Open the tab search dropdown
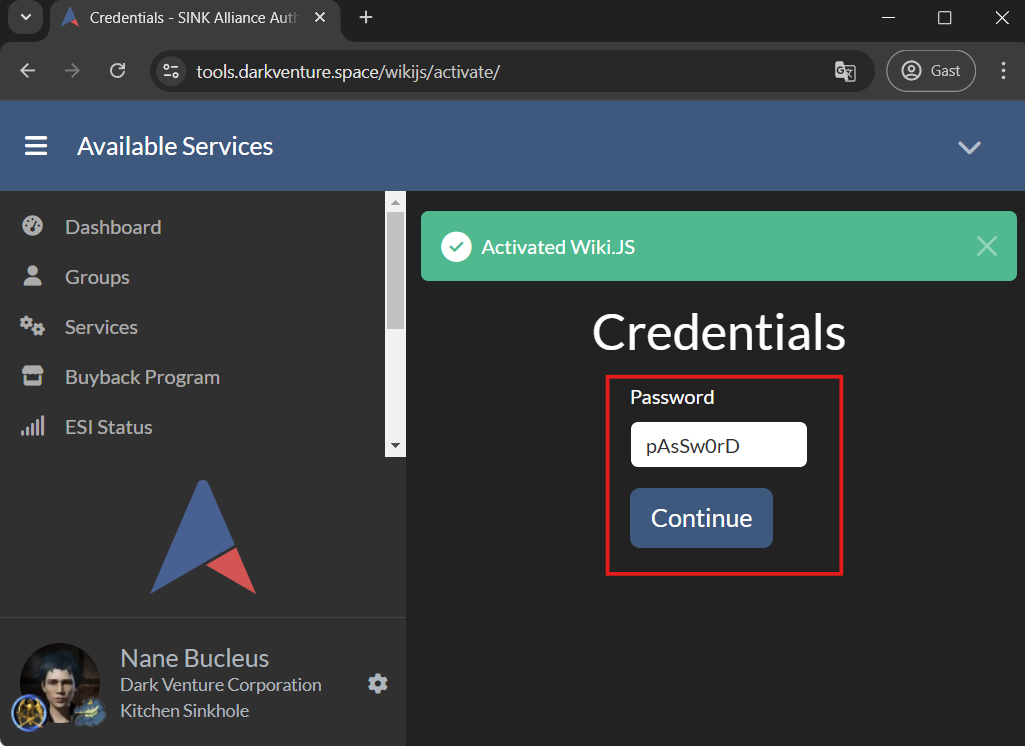1025x746 pixels. [x=25, y=18]
